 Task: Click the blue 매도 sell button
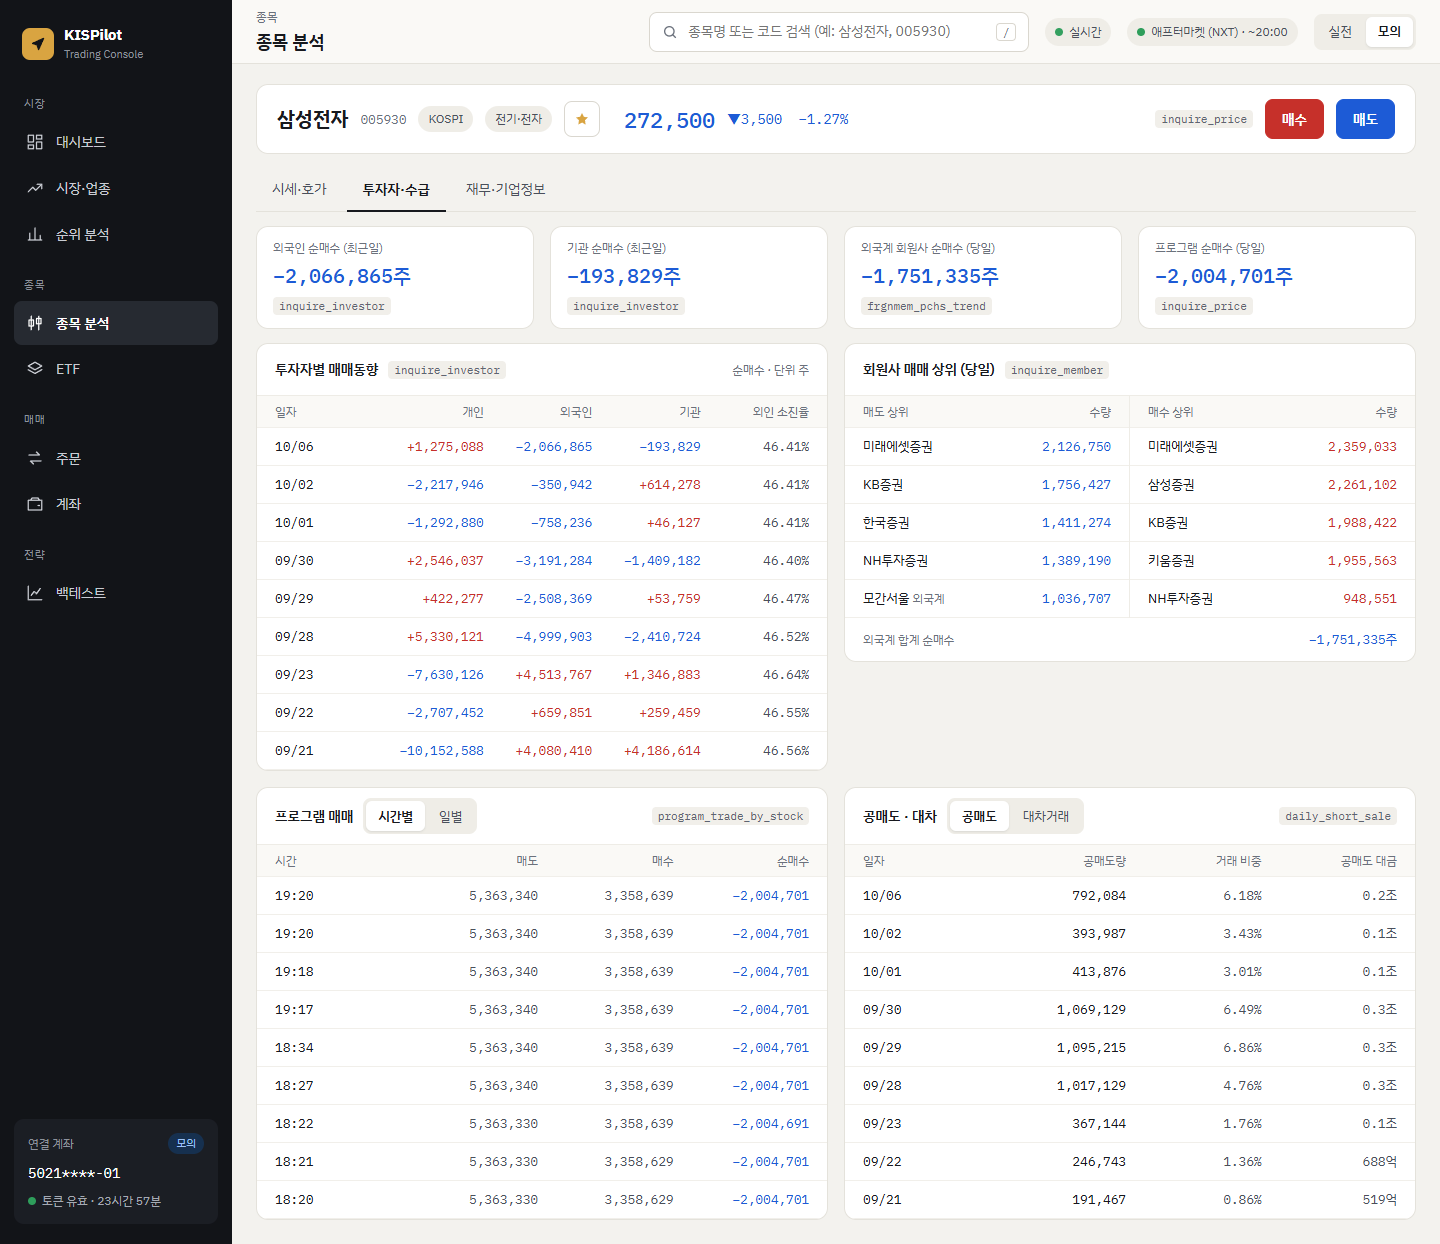[1365, 119]
